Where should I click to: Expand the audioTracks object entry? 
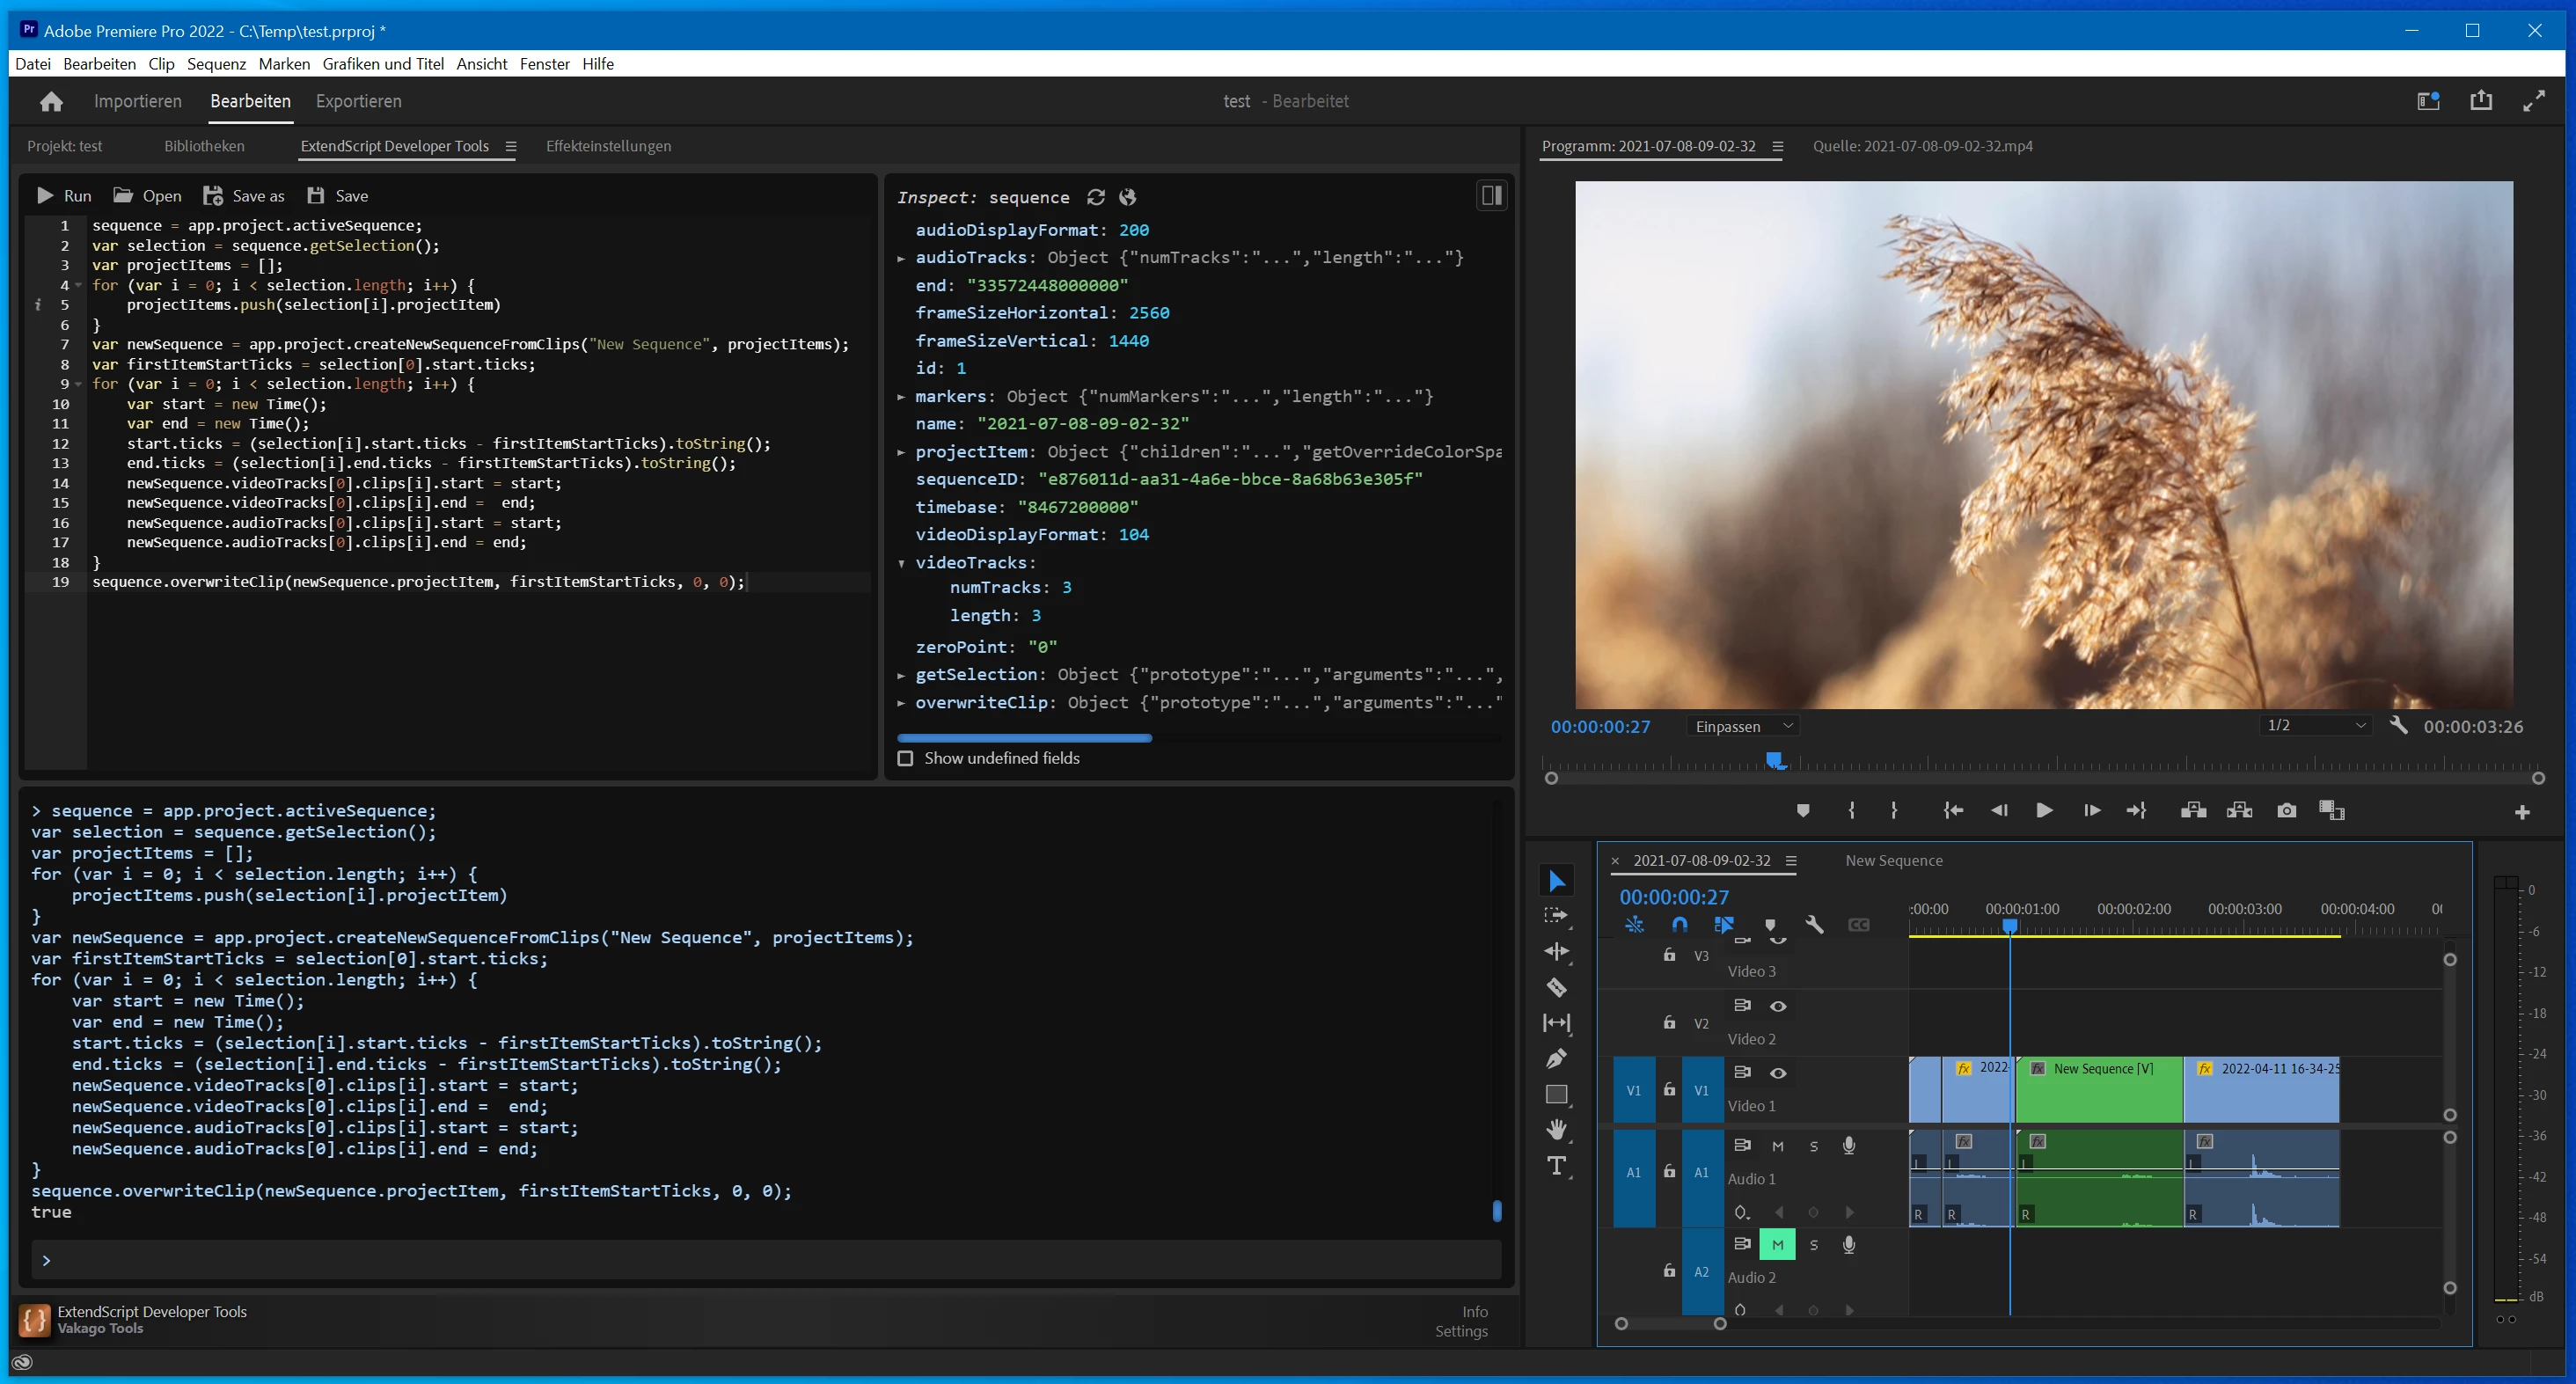[901, 258]
